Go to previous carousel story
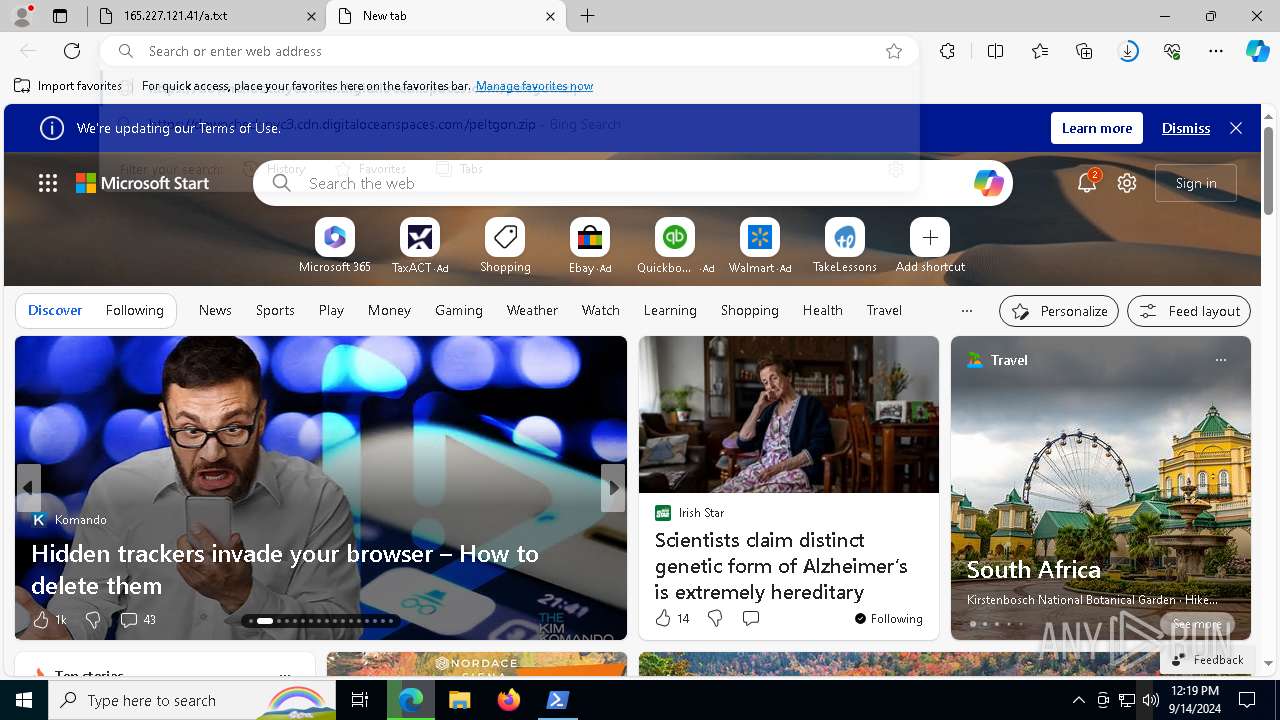This screenshot has height=720, width=1280. coord(28,488)
